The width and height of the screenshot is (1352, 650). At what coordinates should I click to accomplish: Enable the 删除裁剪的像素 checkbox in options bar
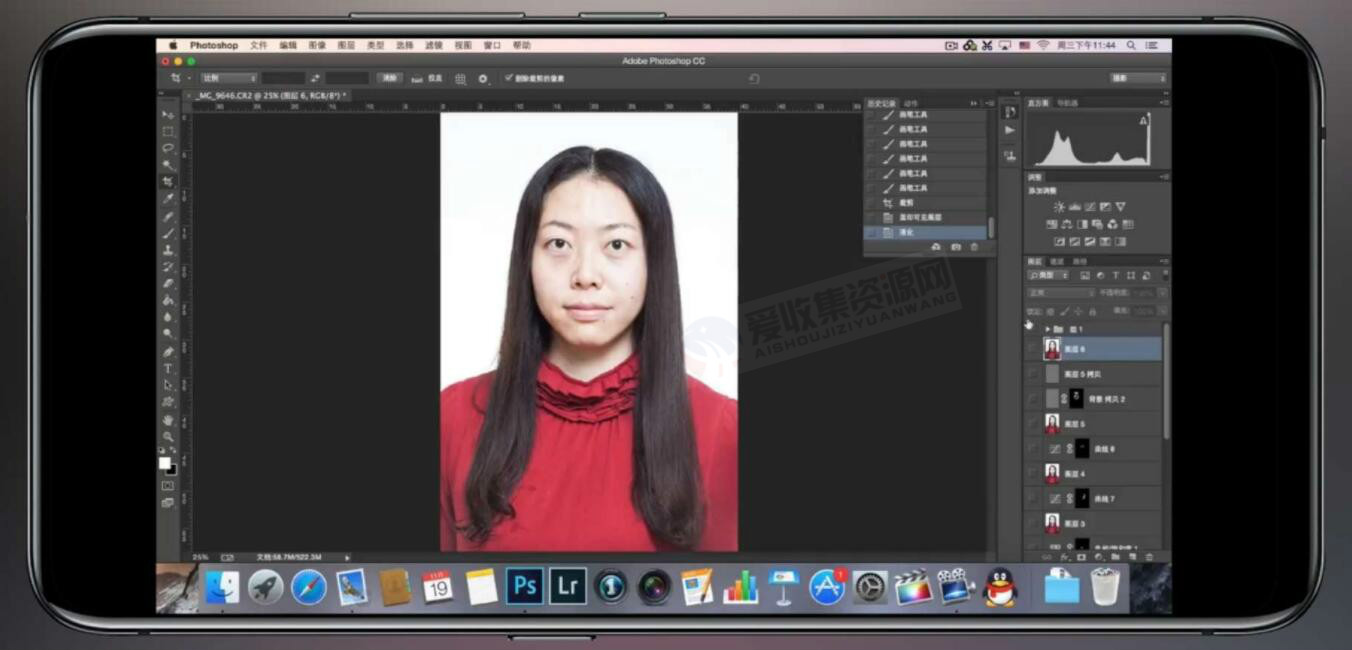[510, 77]
